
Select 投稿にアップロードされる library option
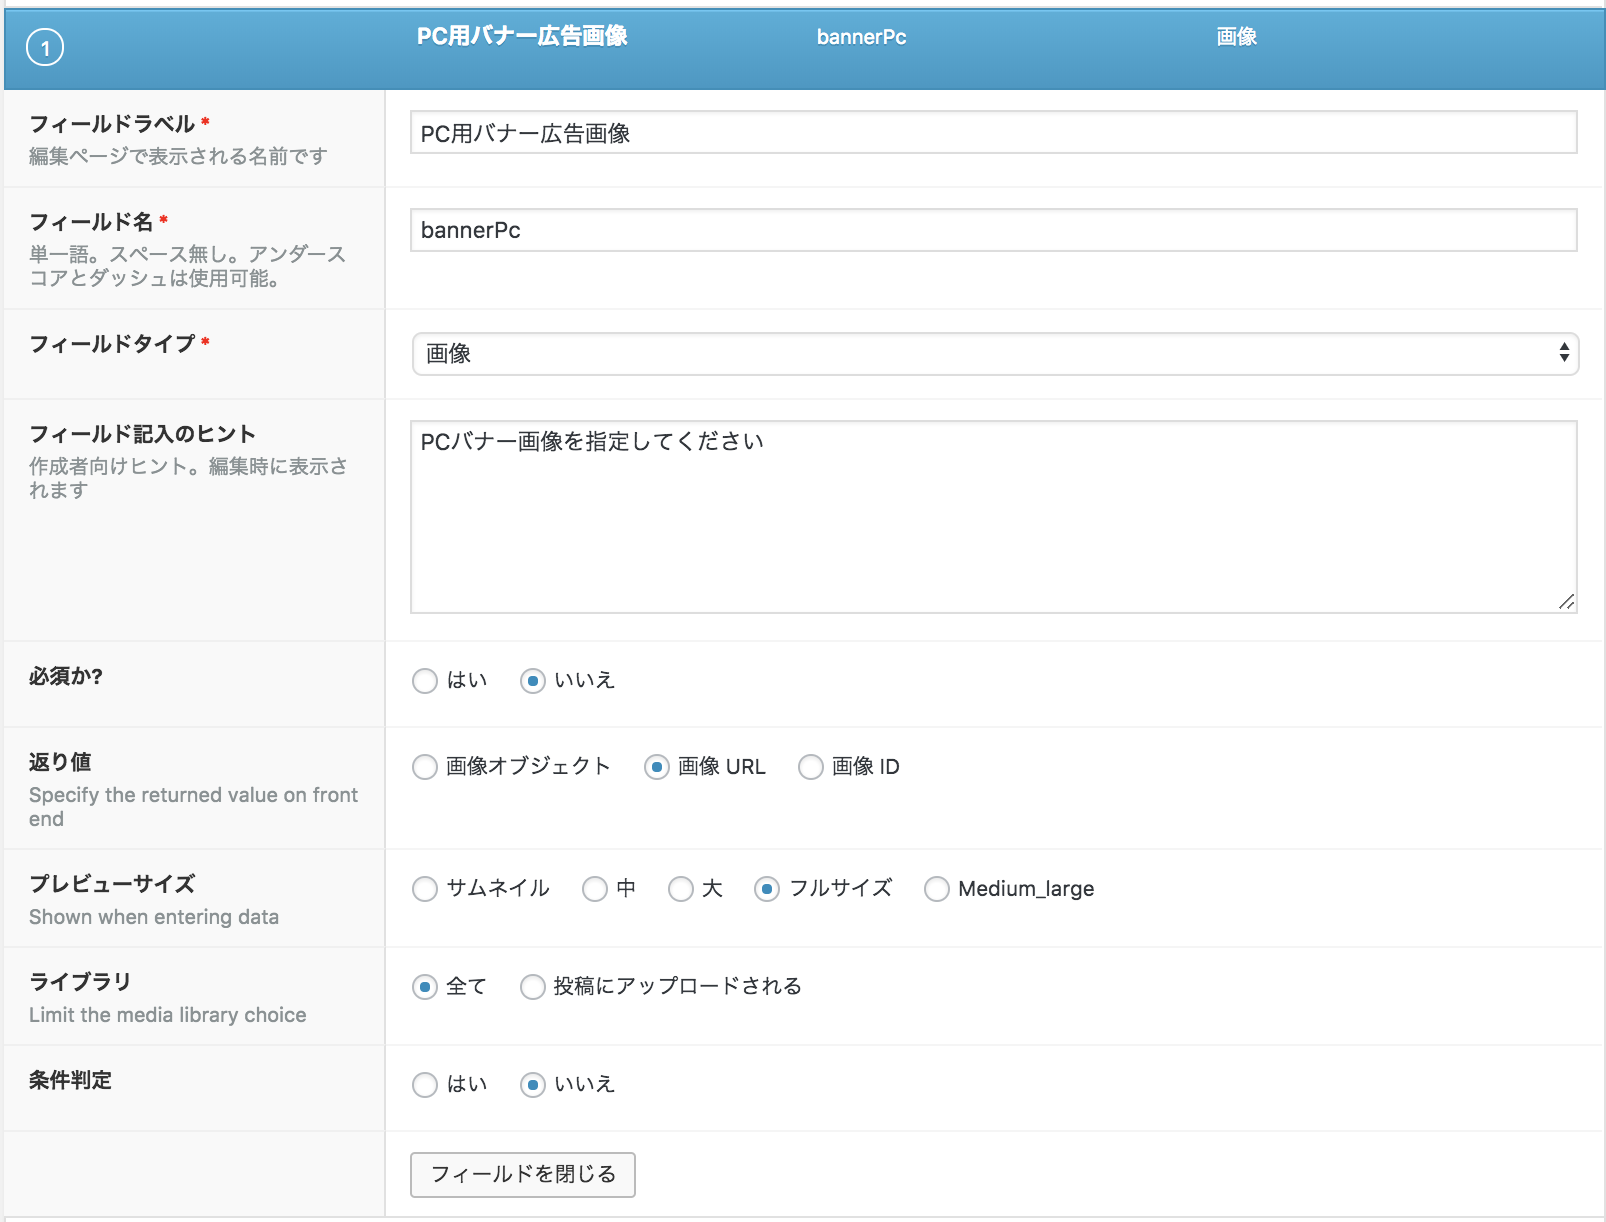click(533, 987)
